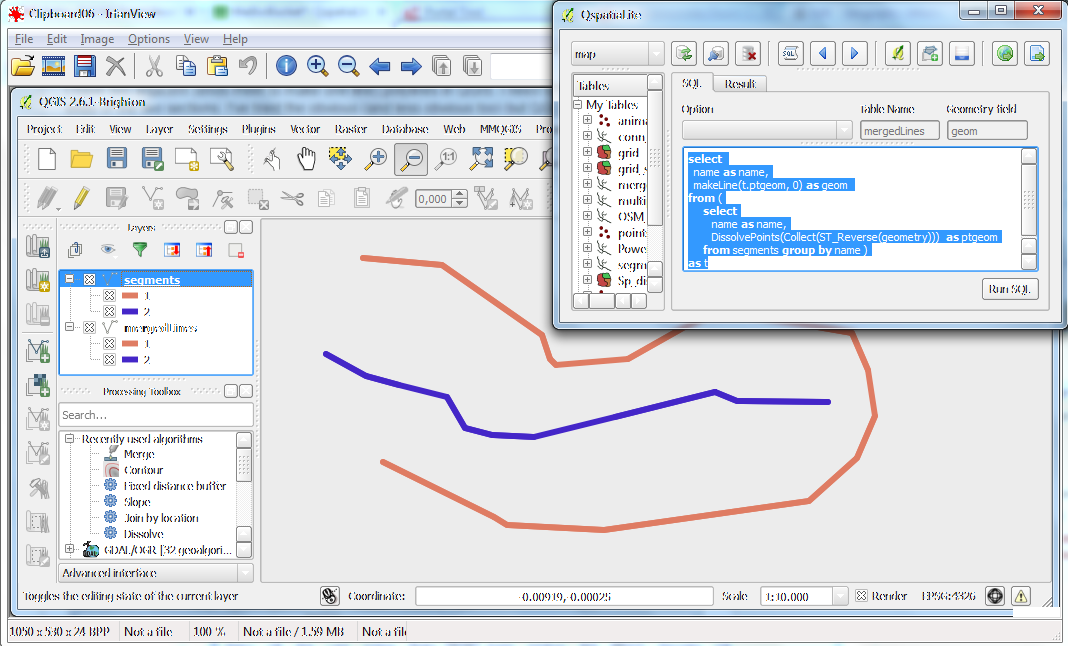The image size is (1068, 646).
Task: Save QGIS project
Action: (117, 159)
